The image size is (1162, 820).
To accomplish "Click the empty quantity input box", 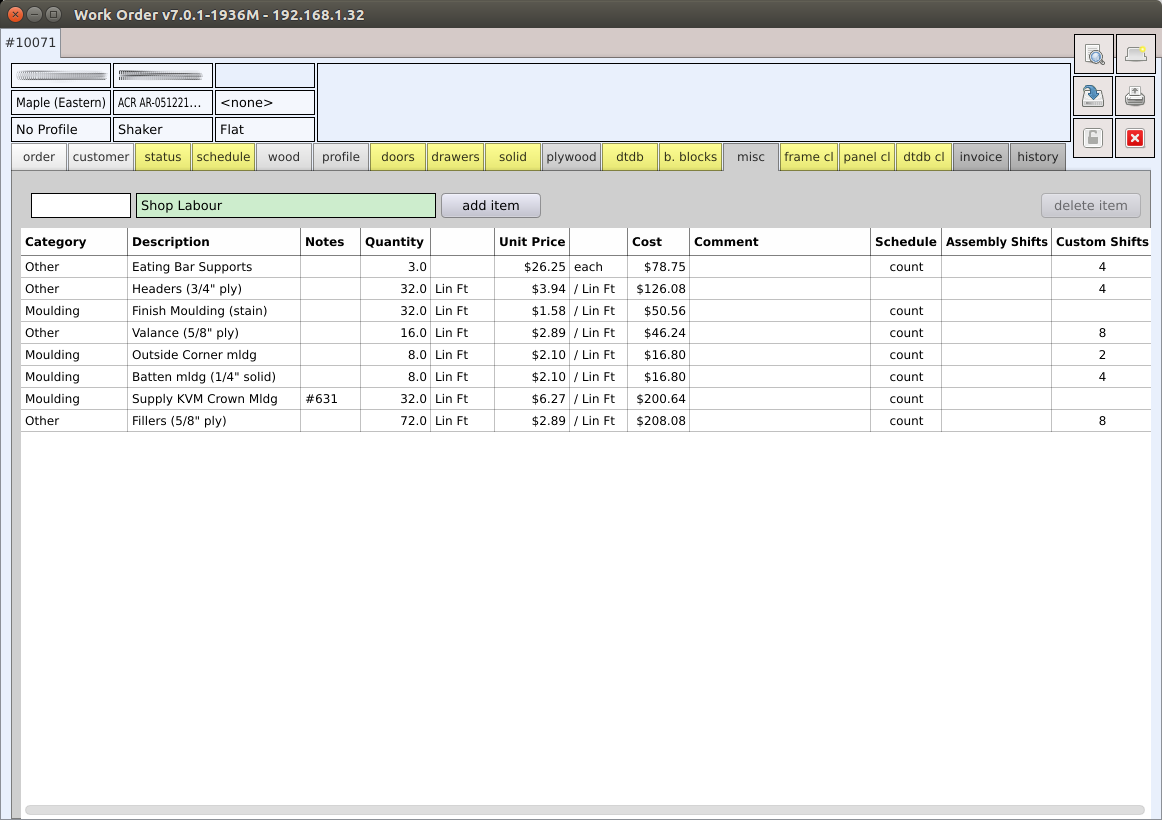I will pyautogui.click(x=81, y=205).
